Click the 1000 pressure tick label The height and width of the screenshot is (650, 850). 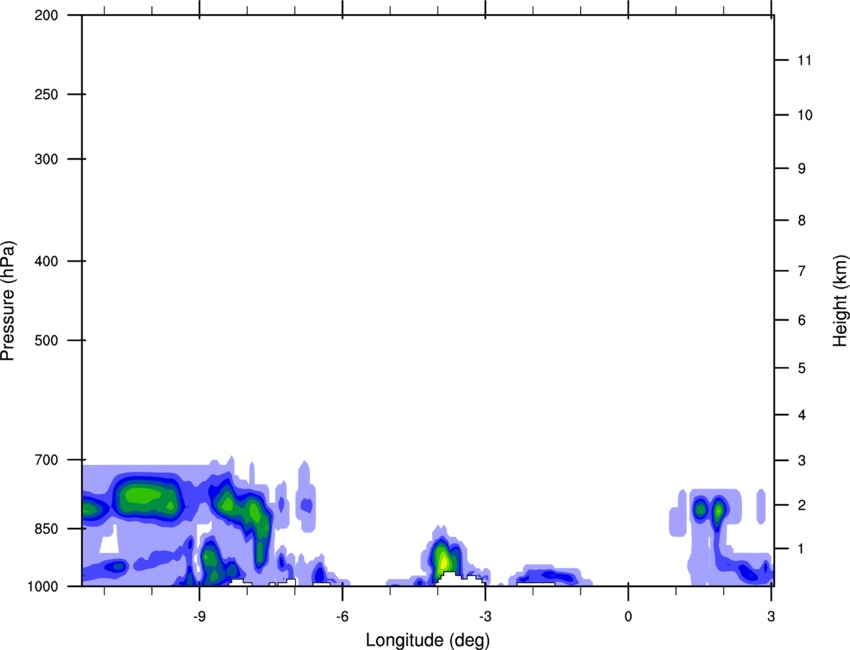click(42, 586)
